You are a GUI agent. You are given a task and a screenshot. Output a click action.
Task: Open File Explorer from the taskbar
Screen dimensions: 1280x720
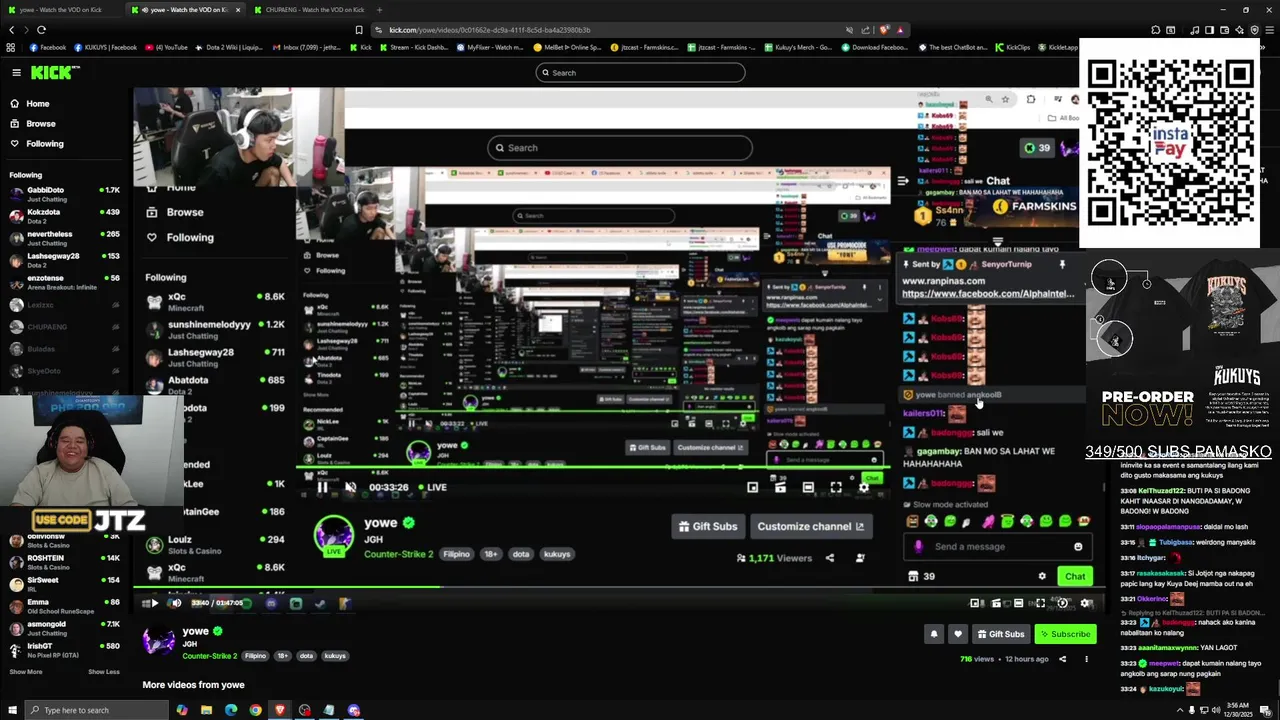(x=206, y=710)
